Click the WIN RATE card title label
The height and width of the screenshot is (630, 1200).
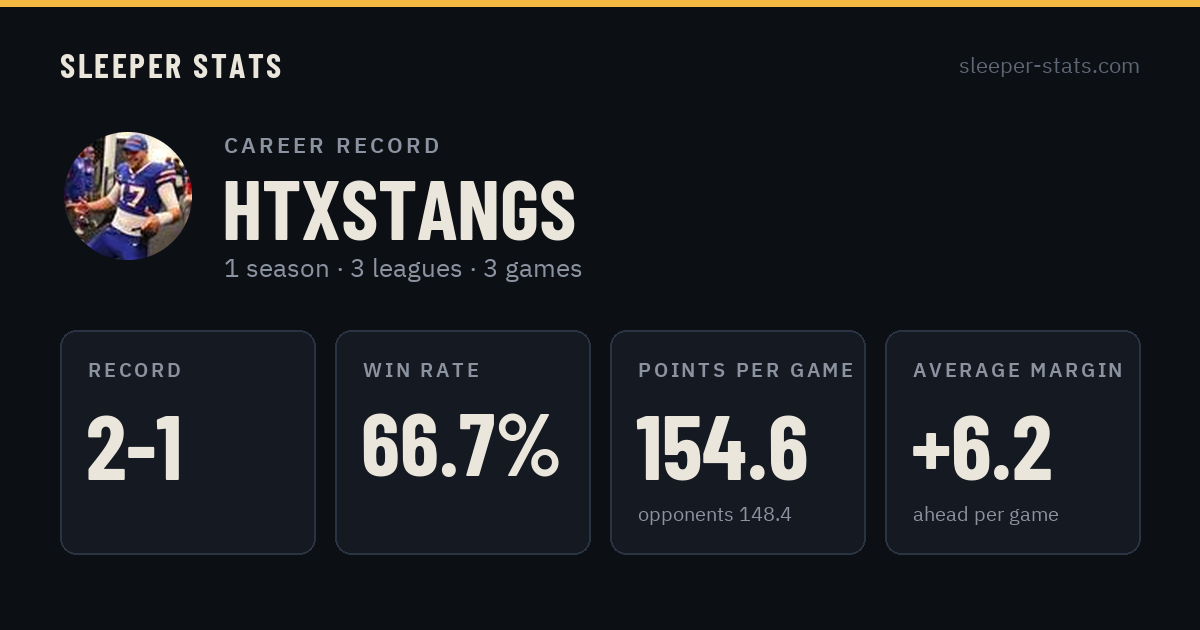point(422,370)
